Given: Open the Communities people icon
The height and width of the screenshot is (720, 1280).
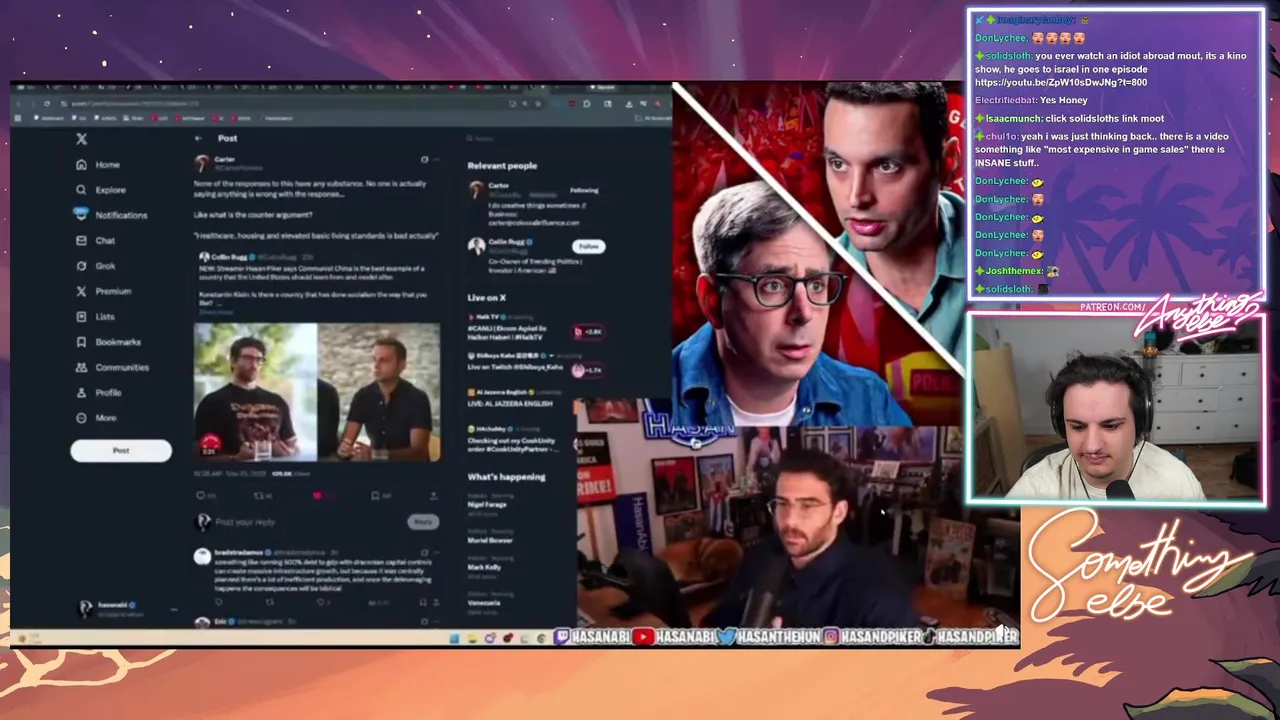Looking at the screenshot, I should 82,367.
